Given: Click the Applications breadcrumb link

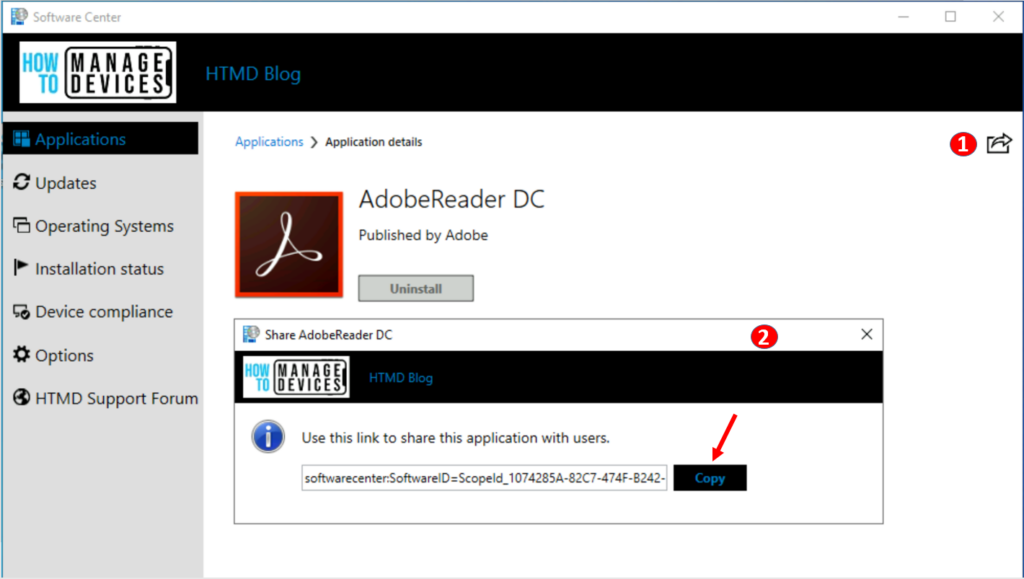Looking at the screenshot, I should (269, 142).
